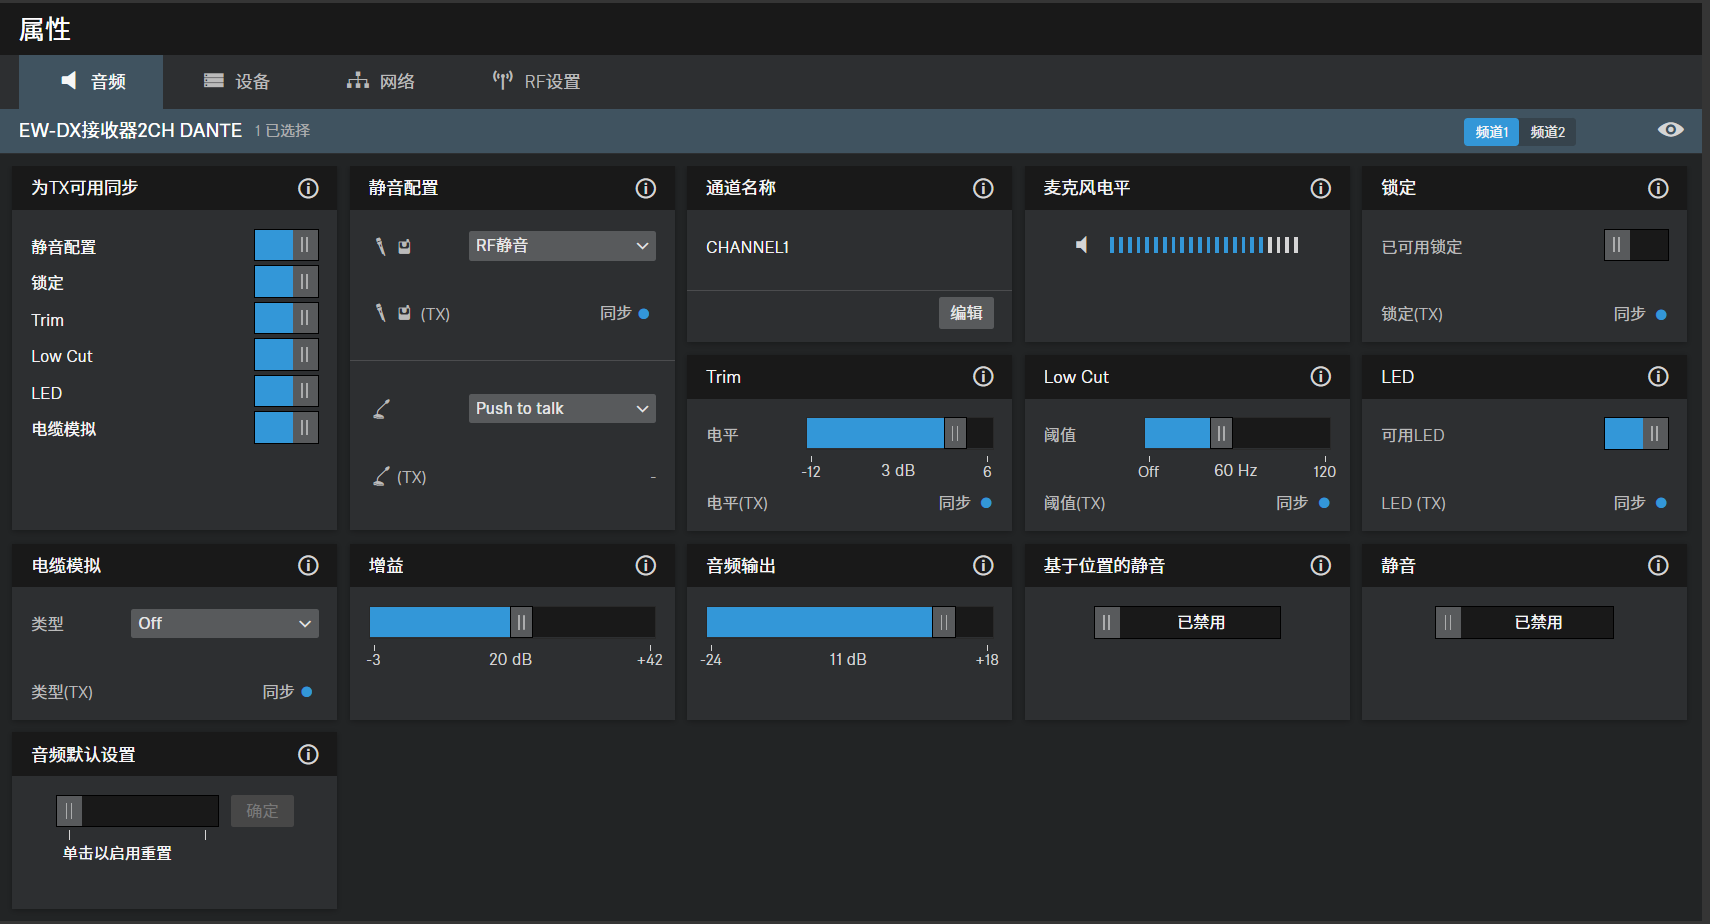Expand the Push to talk dropdown

point(562,408)
